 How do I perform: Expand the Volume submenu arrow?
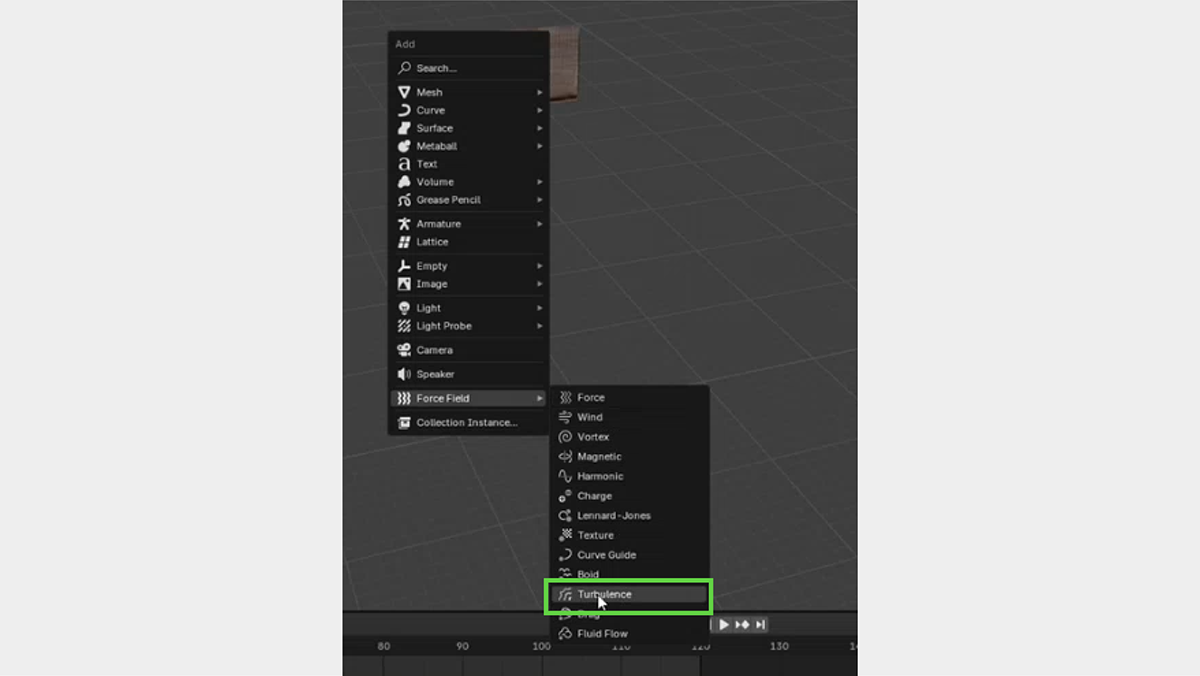(540, 182)
